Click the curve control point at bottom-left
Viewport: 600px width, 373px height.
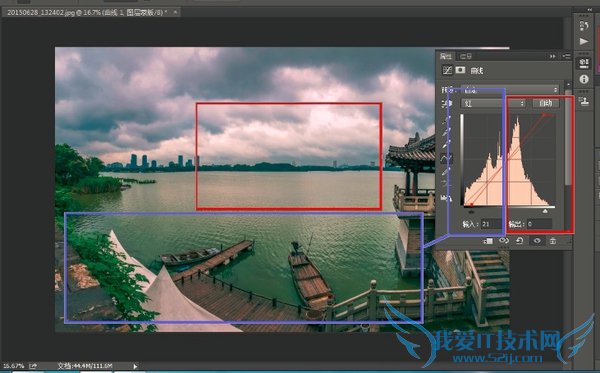click(471, 205)
